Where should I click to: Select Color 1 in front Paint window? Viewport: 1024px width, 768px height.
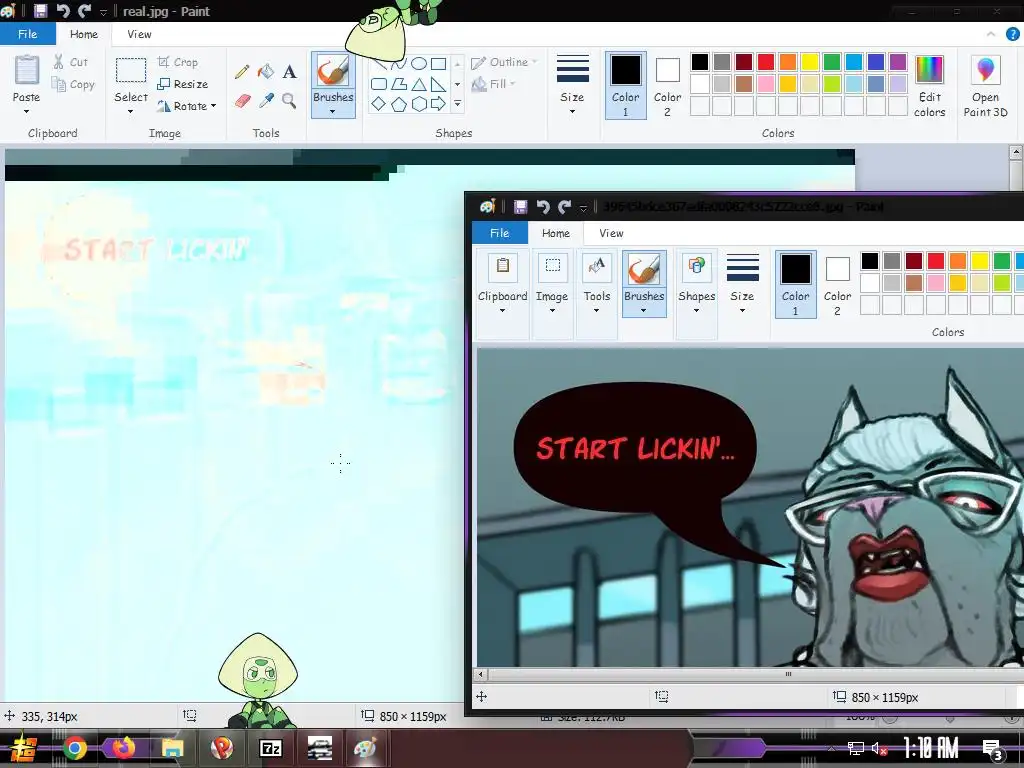click(795, 285)
